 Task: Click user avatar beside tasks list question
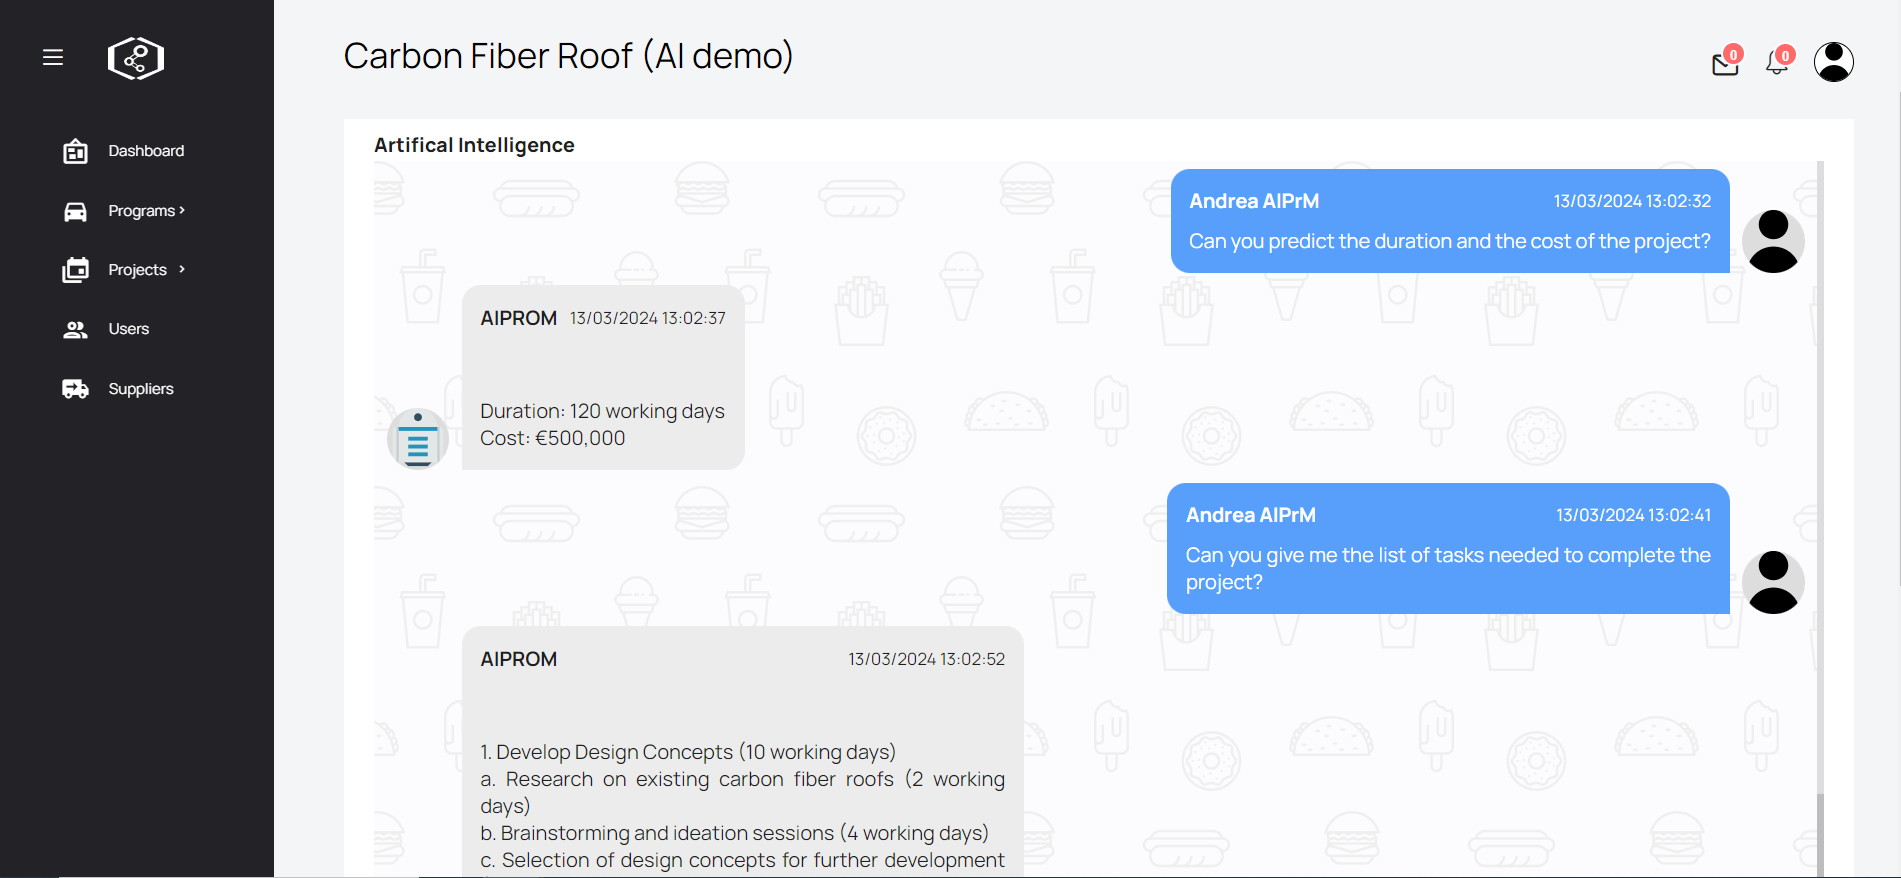click(1773, 582)
